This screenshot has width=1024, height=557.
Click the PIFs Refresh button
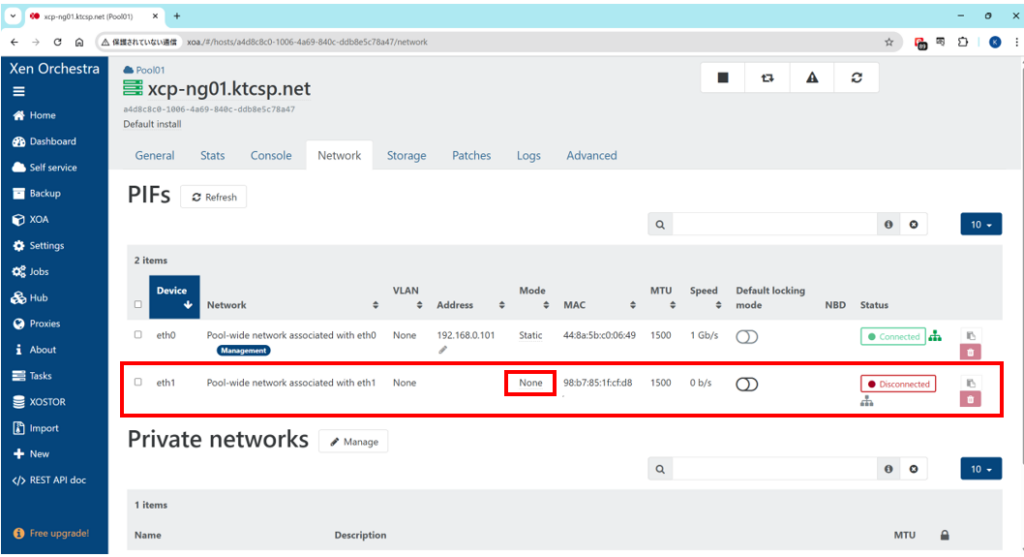coord(214,197)
